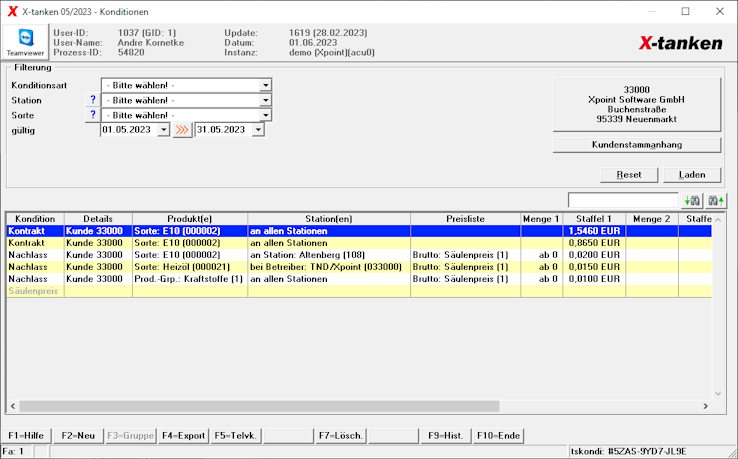The height and width of the screenshot is (459, 738).
Task: Sort by the Kondition column header
Action: (x=35, y=219)
